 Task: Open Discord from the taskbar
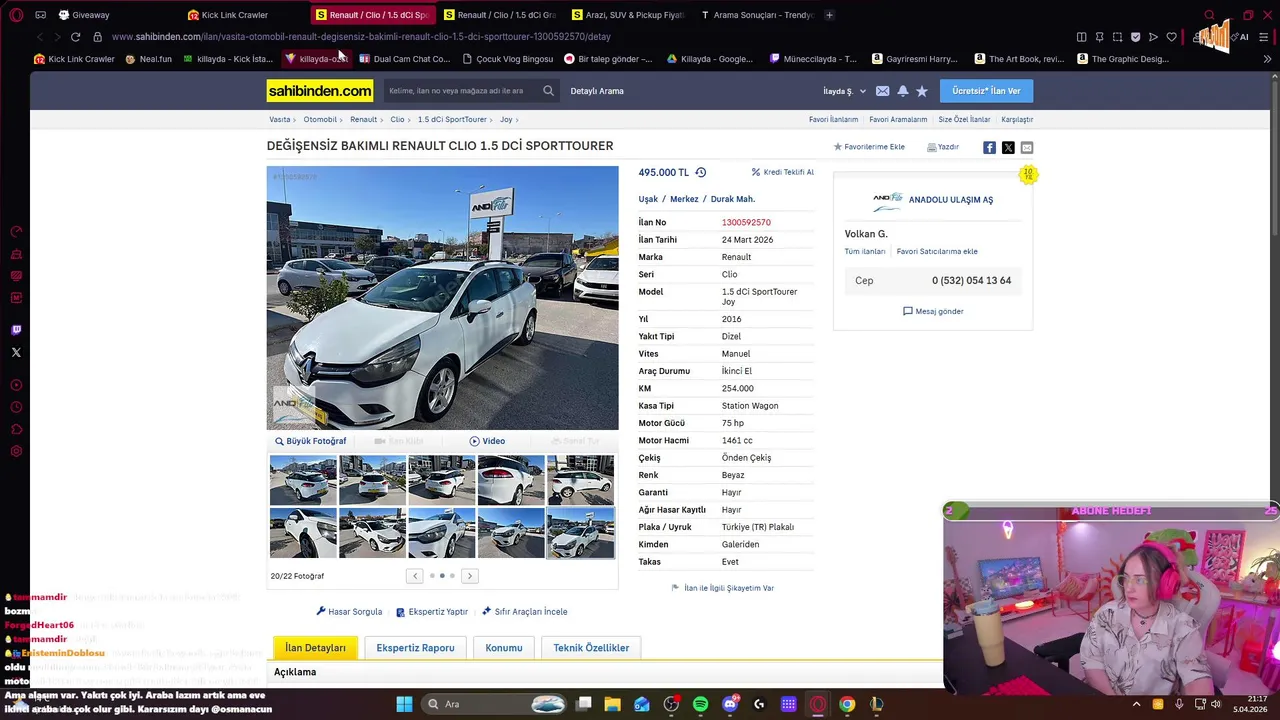point(730,704)
